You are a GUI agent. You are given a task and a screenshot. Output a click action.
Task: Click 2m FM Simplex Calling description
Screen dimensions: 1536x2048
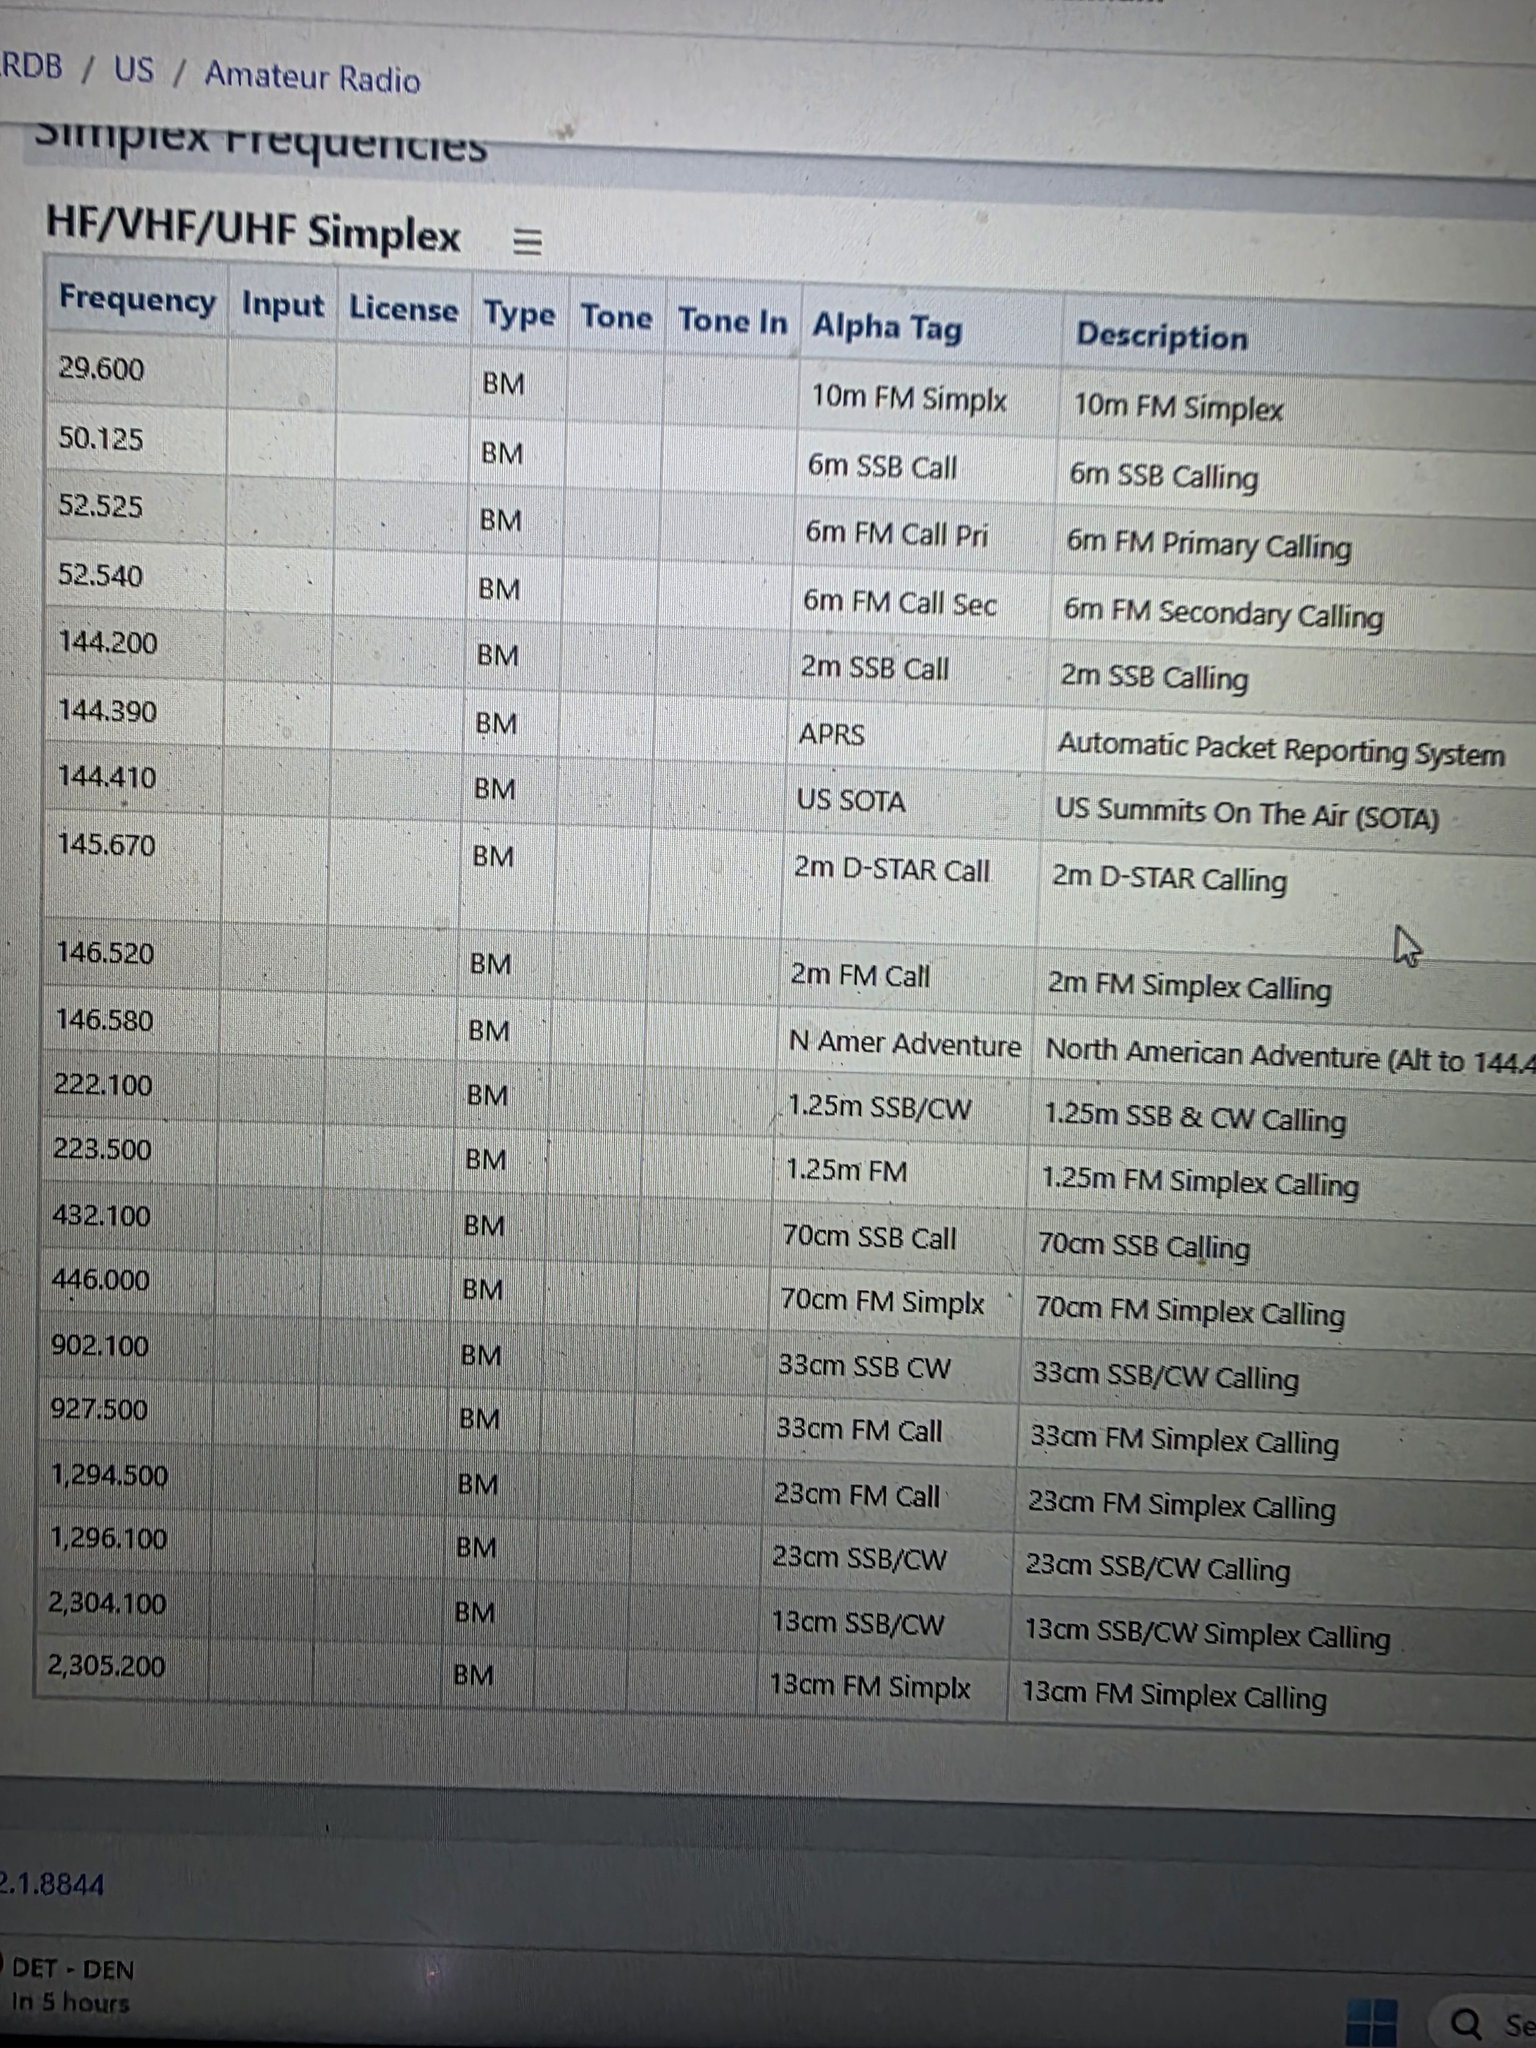pyautogui.click(x=1189, y=986)
